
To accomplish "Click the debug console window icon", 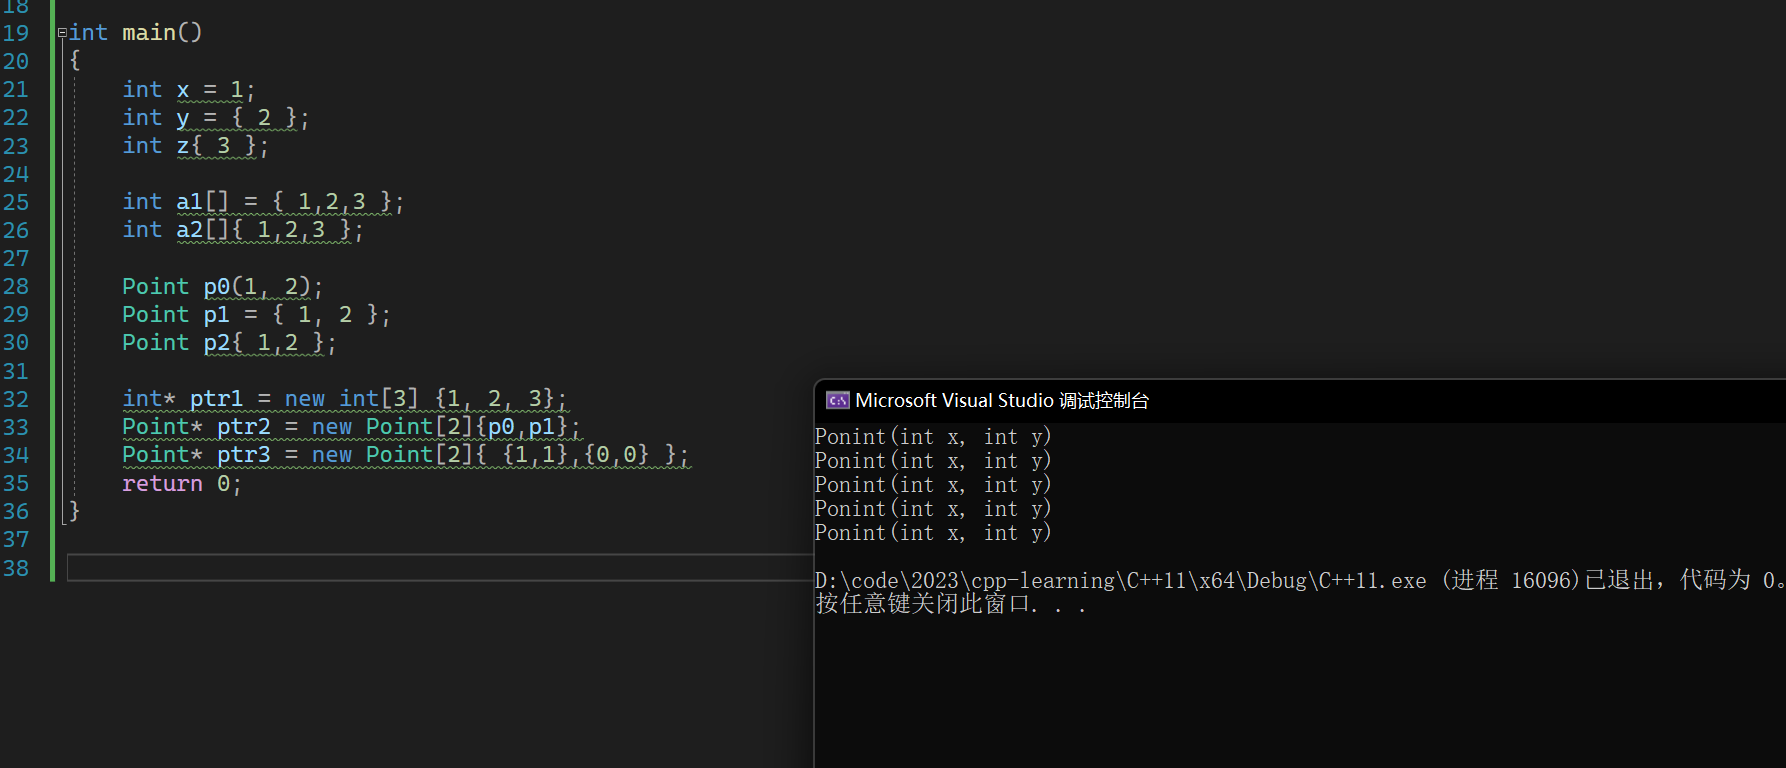I will pos(837,400).
